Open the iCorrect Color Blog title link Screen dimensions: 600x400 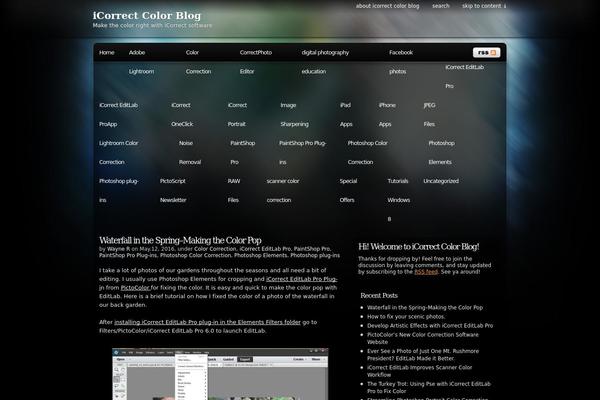pos(147,16)
